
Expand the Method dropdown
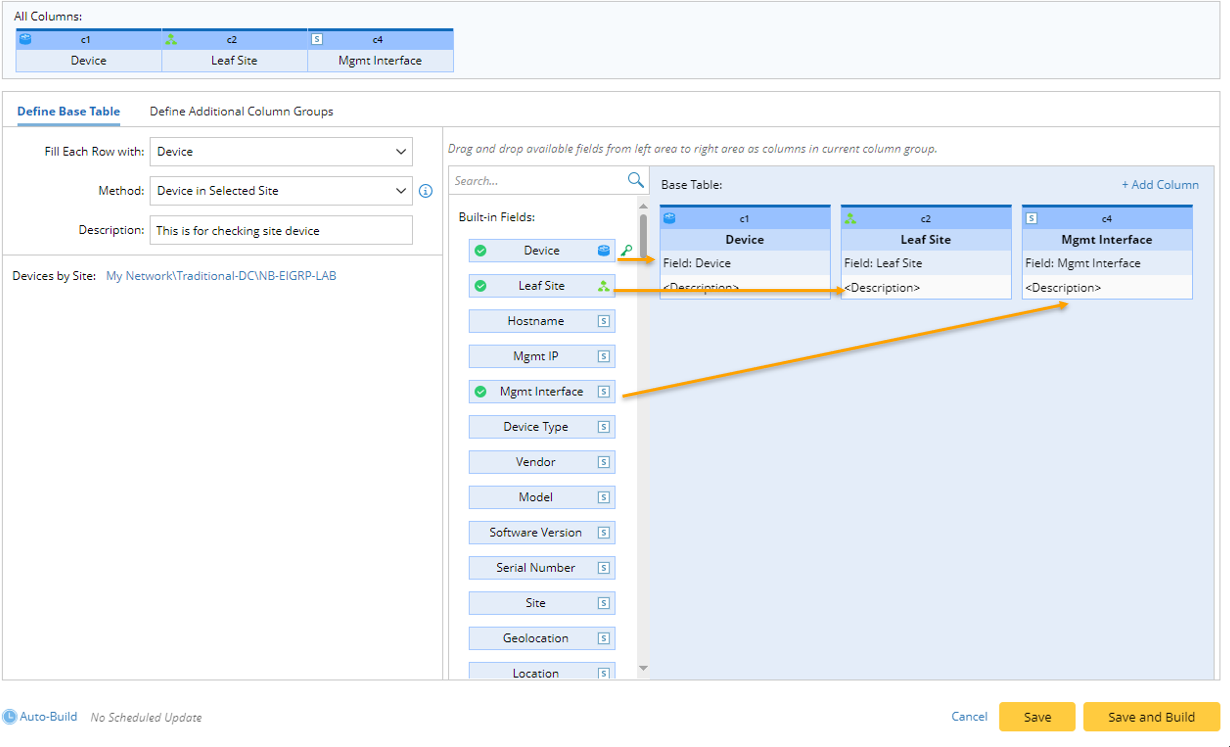coord(280,191)
